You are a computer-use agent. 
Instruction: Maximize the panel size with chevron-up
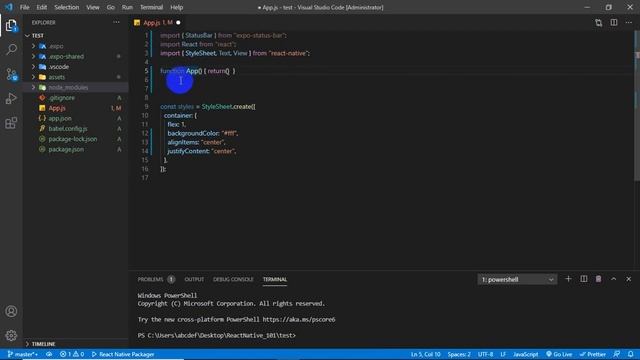(x=613, y=279)
